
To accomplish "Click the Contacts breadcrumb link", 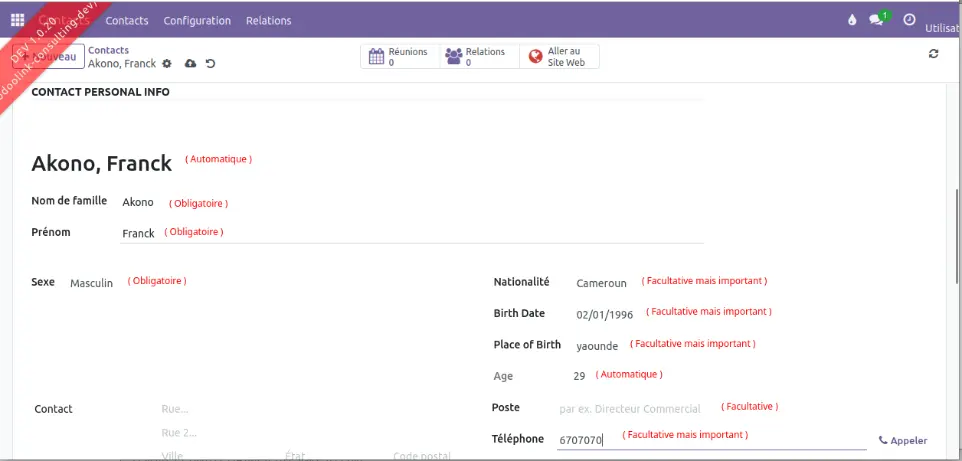I will 108,50.
